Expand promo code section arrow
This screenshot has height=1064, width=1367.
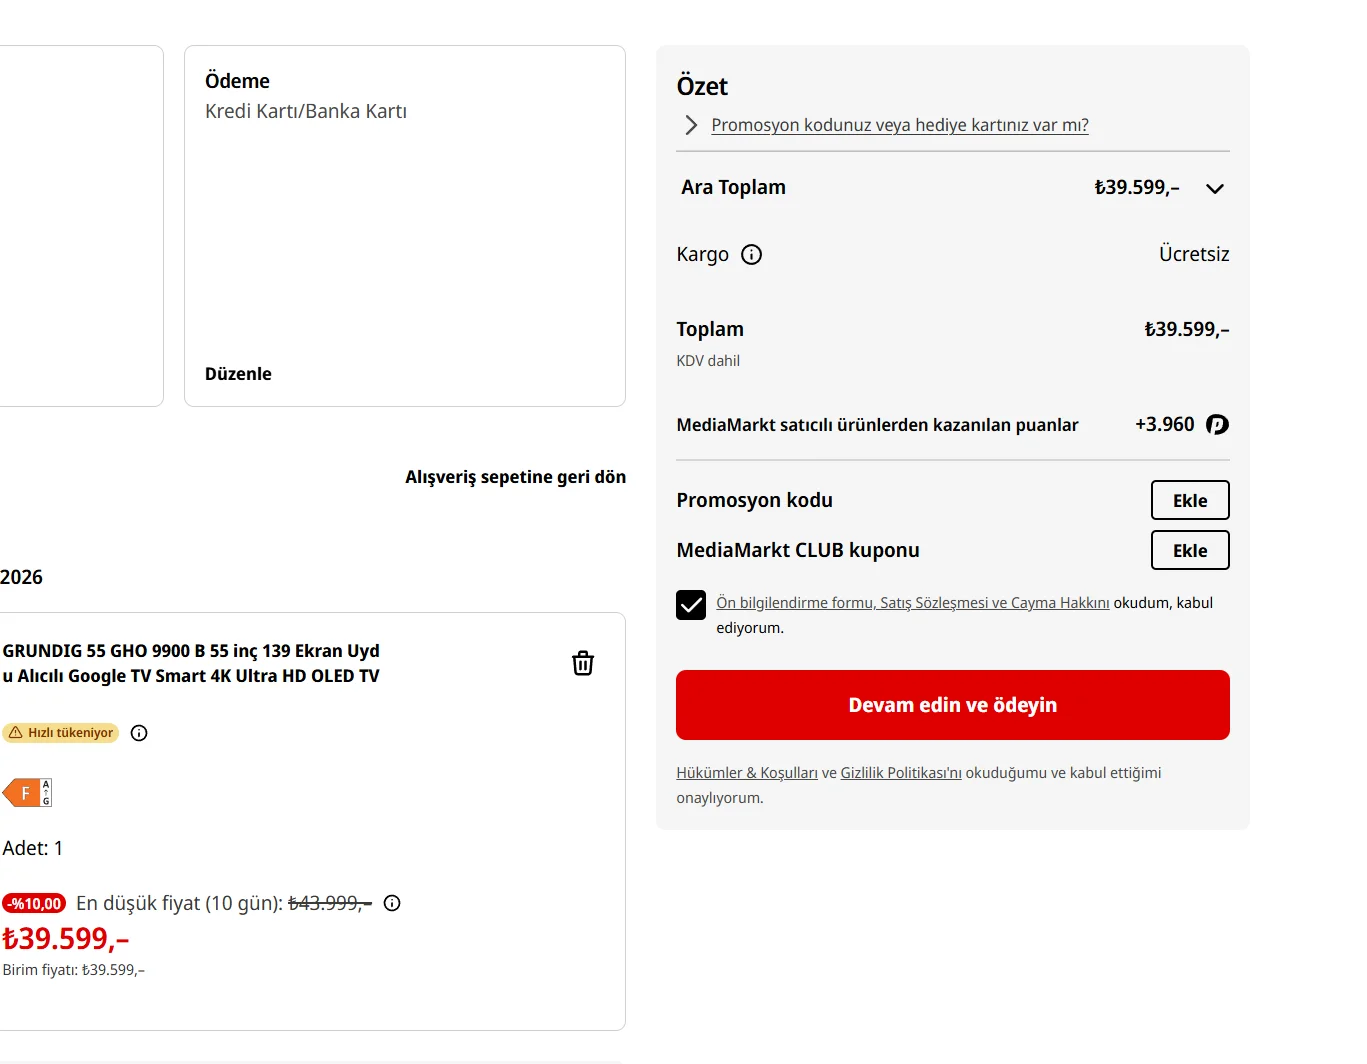[691, 125]
